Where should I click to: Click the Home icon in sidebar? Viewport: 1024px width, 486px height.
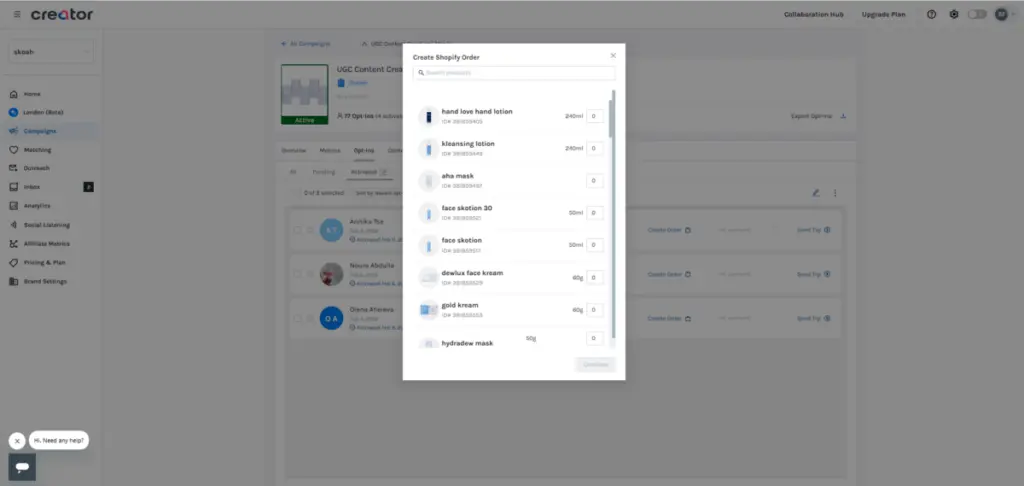point(14,94)
